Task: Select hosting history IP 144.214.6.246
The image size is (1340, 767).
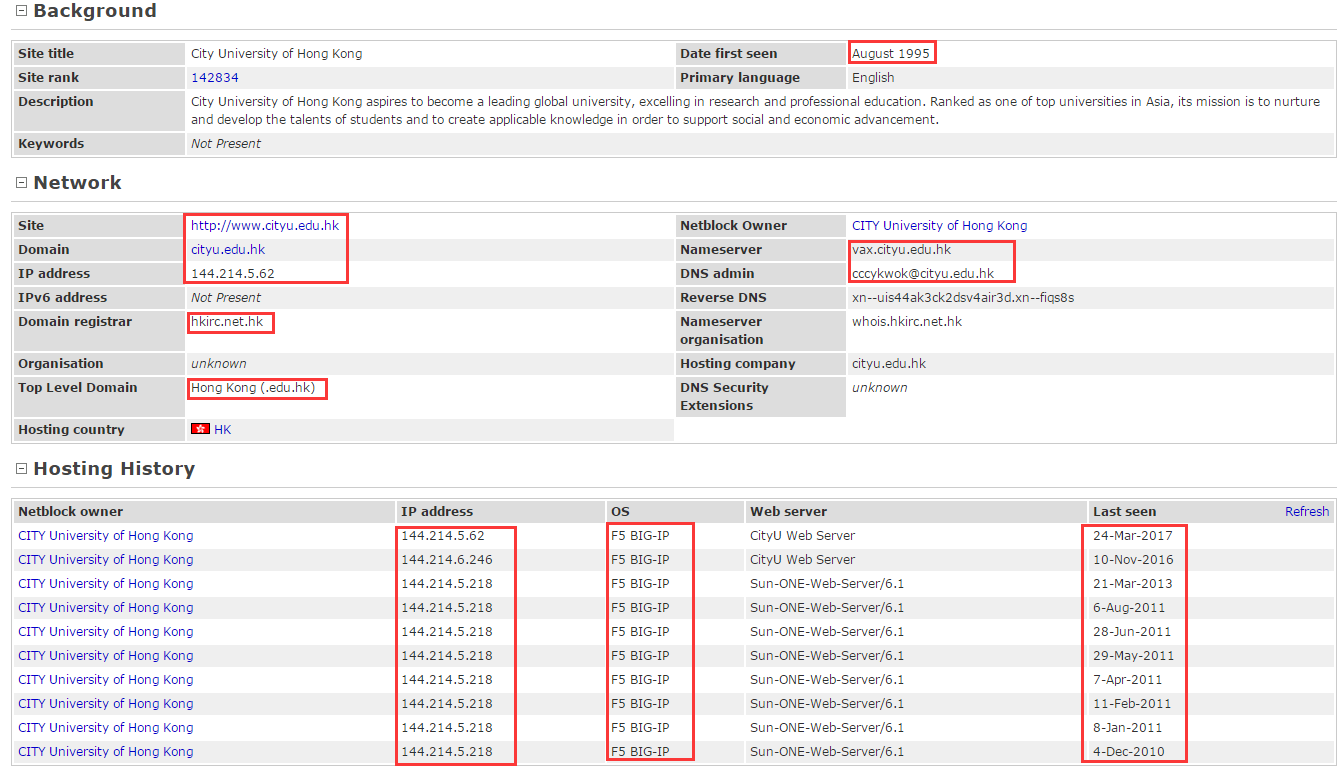Action: click(447, 560)
